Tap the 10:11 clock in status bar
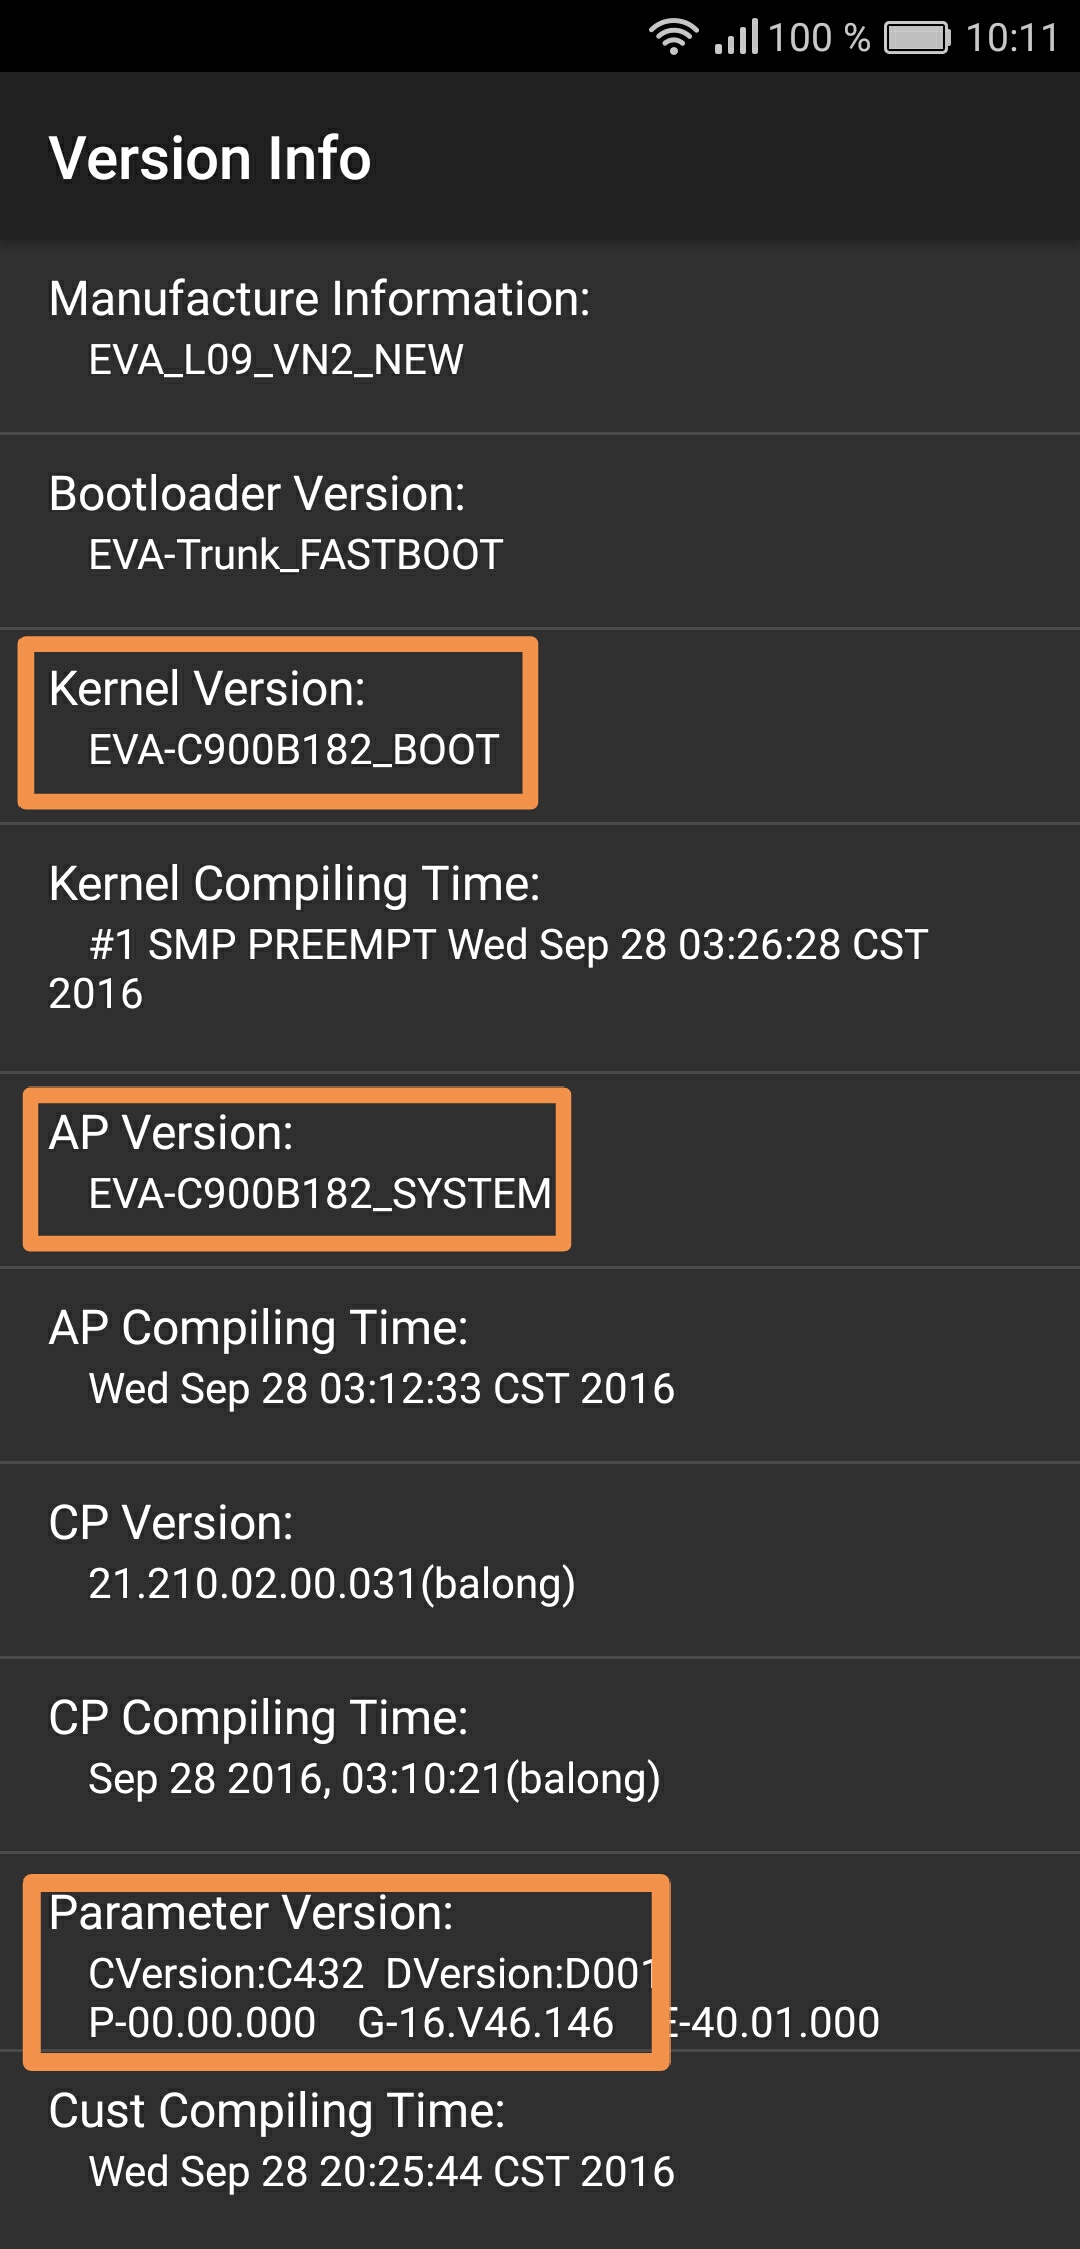 point(1011,38)
